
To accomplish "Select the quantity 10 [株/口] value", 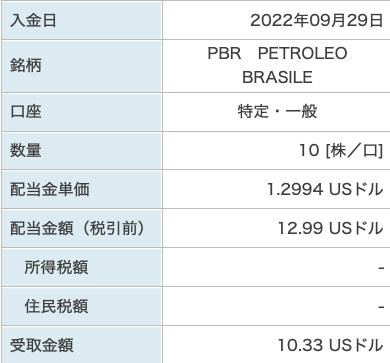I will (x=341, y=151).
